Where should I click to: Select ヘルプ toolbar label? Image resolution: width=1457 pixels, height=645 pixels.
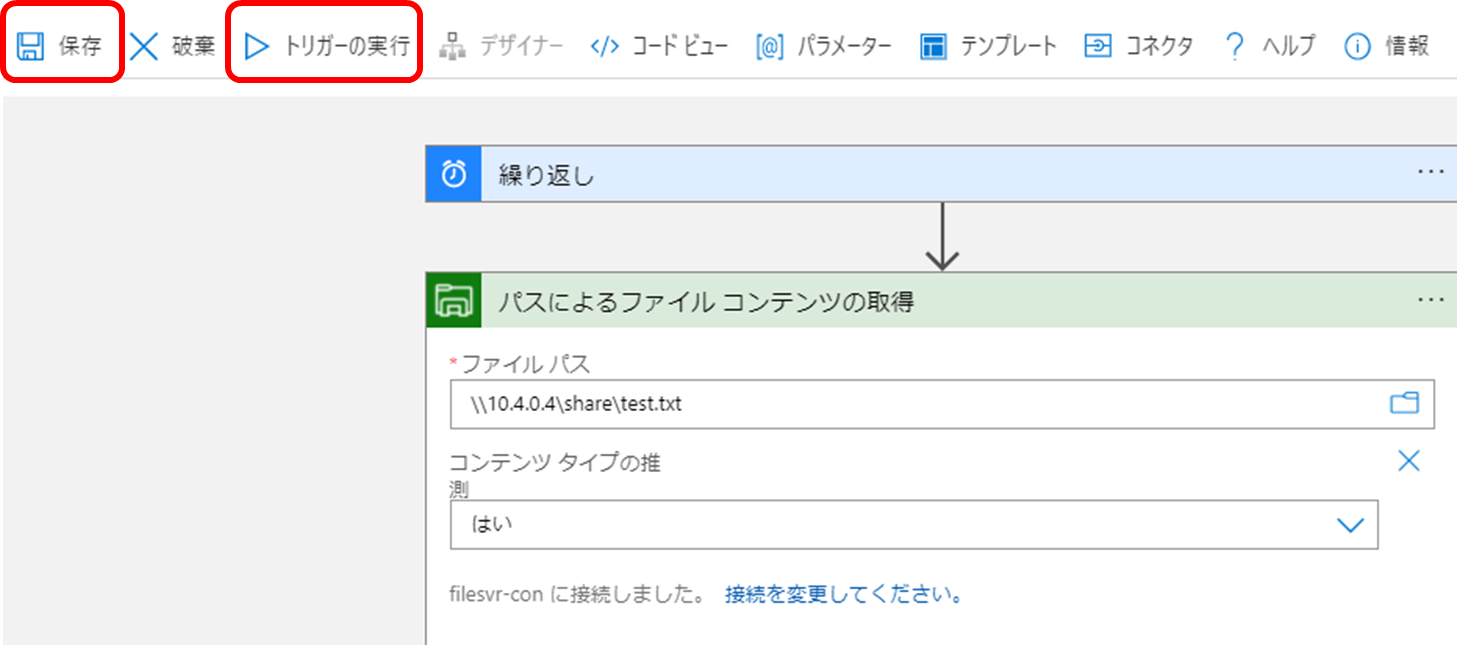(x=1289, y=46)
